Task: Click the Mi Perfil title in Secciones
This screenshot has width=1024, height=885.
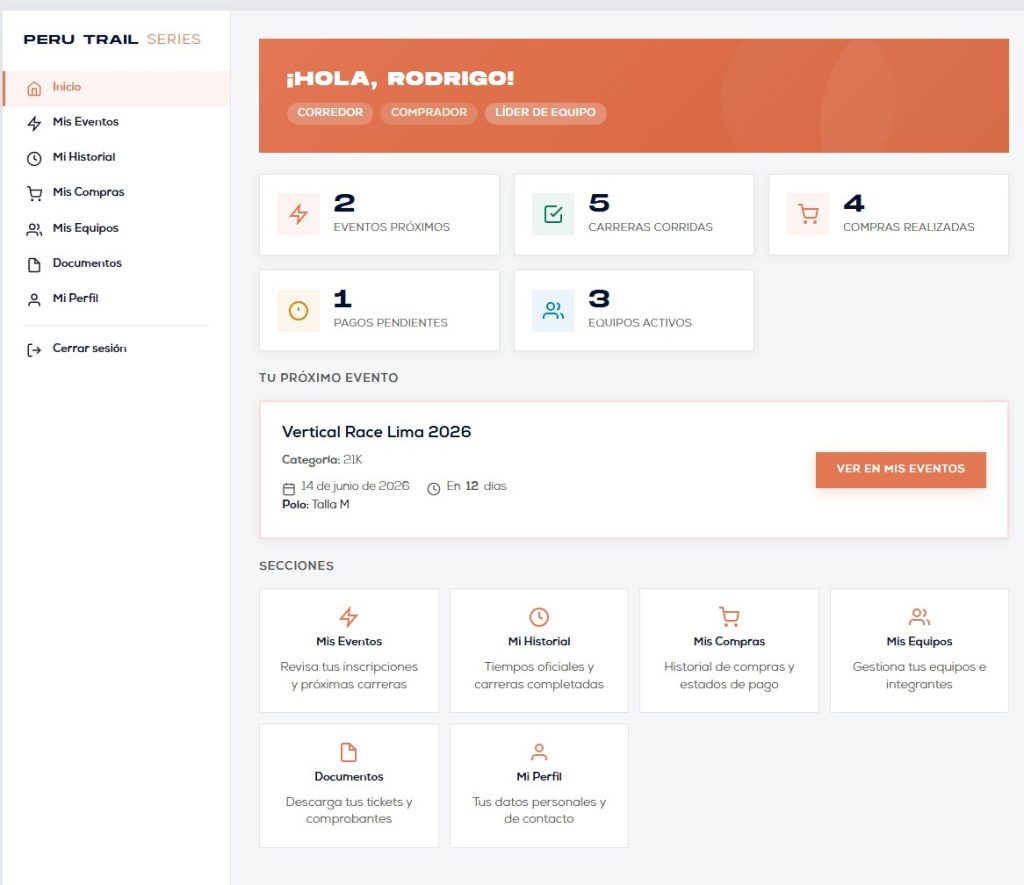Action: (x=539, y=777)
